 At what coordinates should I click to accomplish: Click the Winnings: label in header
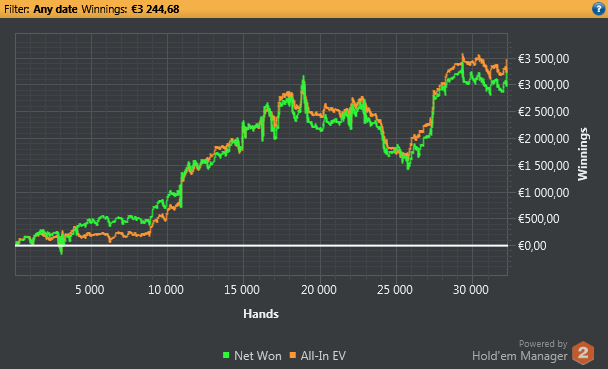[x=104, y=9]
